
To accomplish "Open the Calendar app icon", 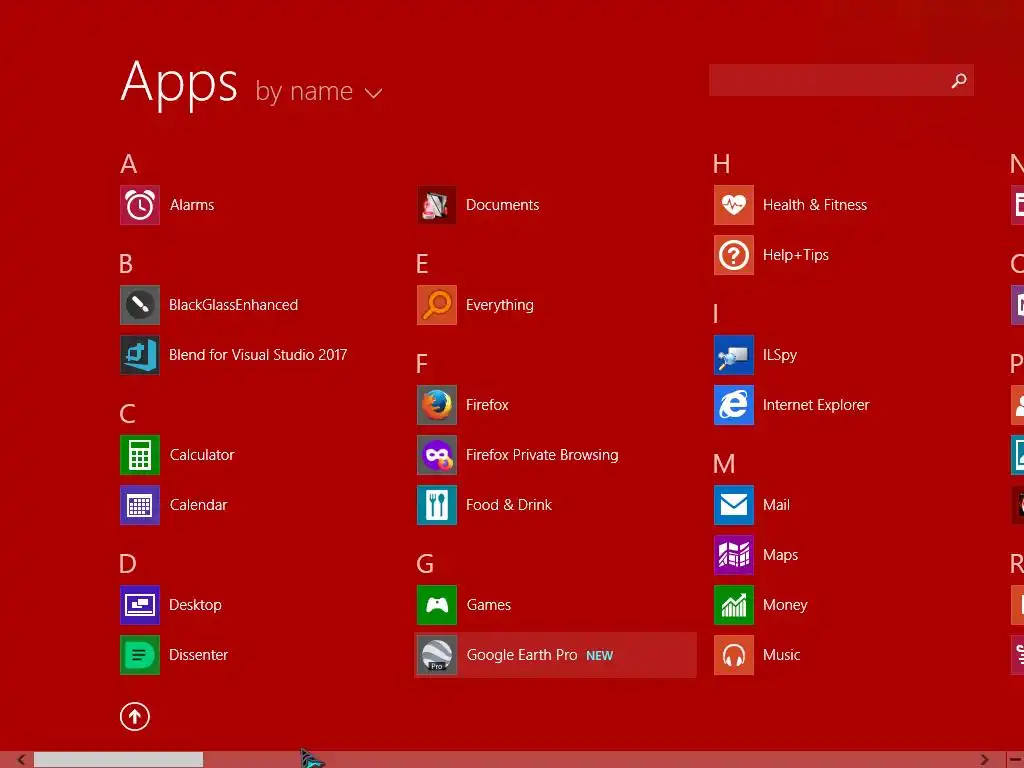I will [140, 505].
